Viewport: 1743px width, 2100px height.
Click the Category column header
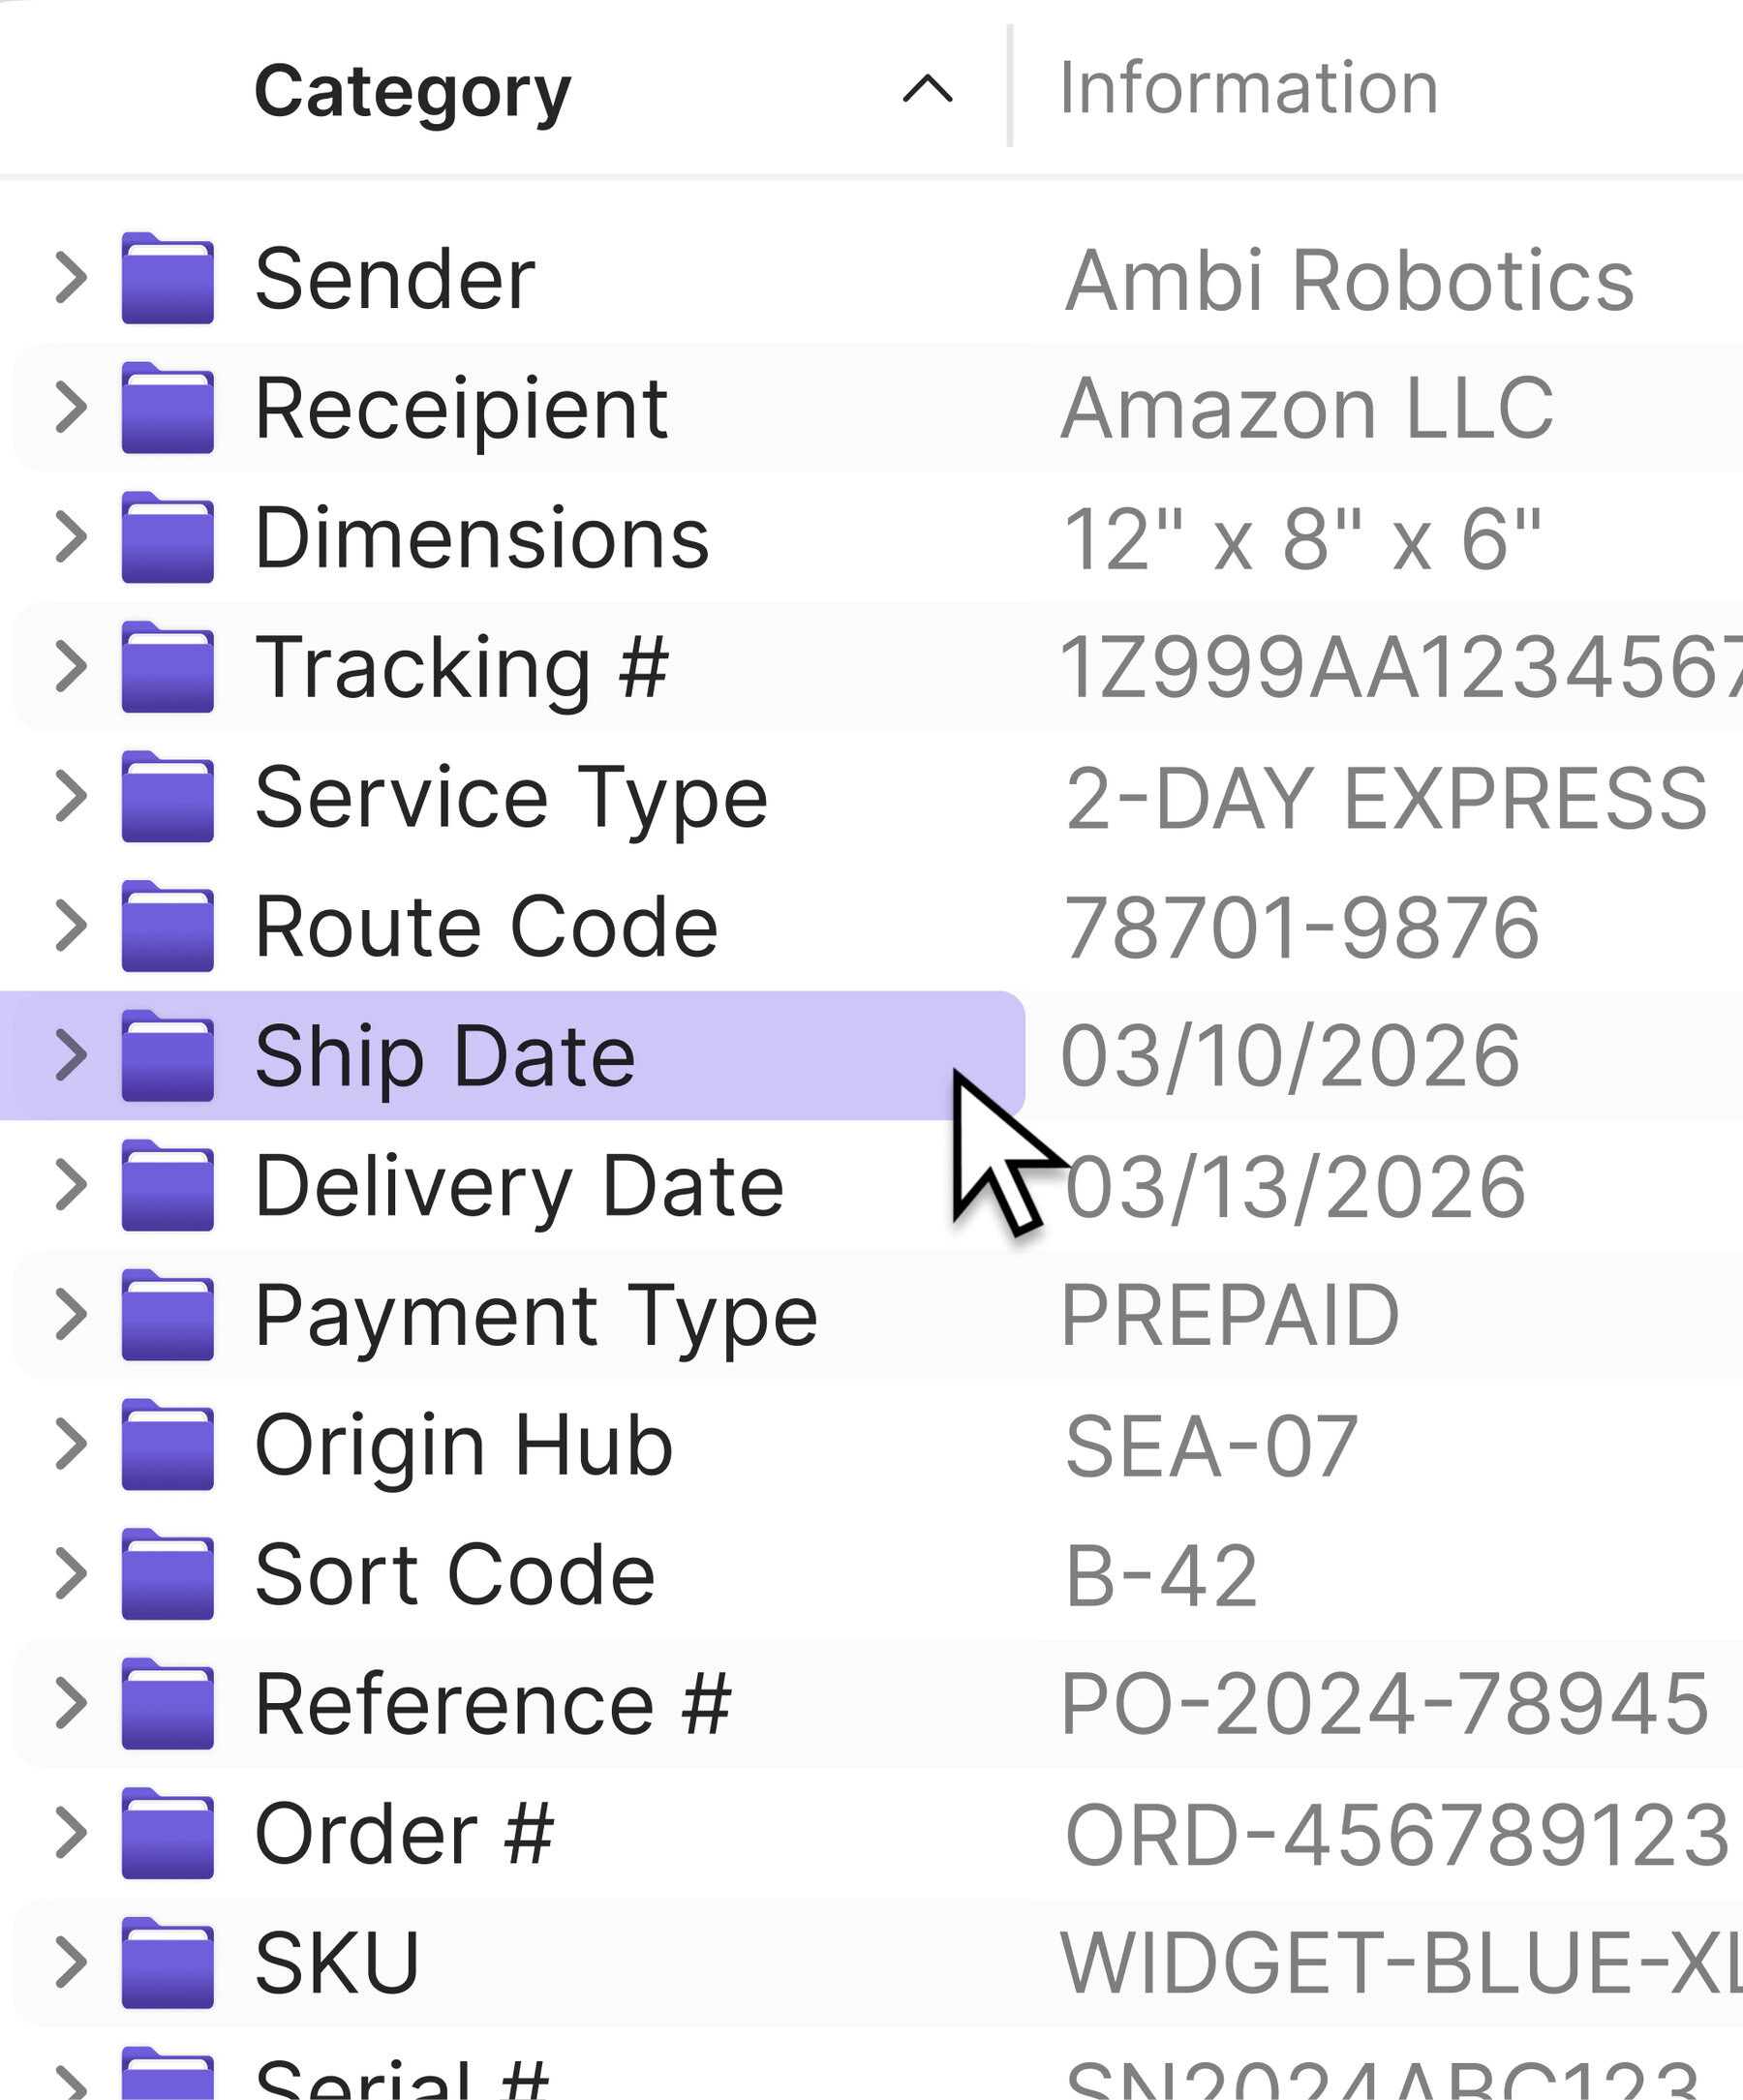[x=412, y=91]
